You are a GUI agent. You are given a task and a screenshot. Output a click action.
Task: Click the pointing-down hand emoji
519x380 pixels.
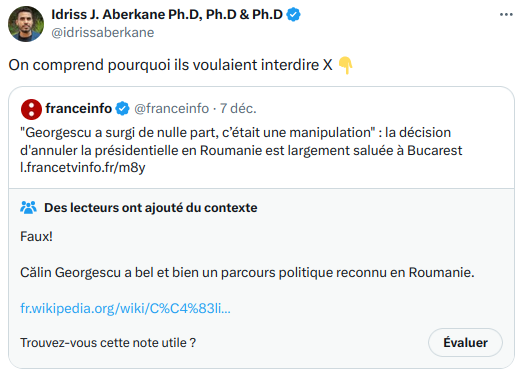click(345, 65)
